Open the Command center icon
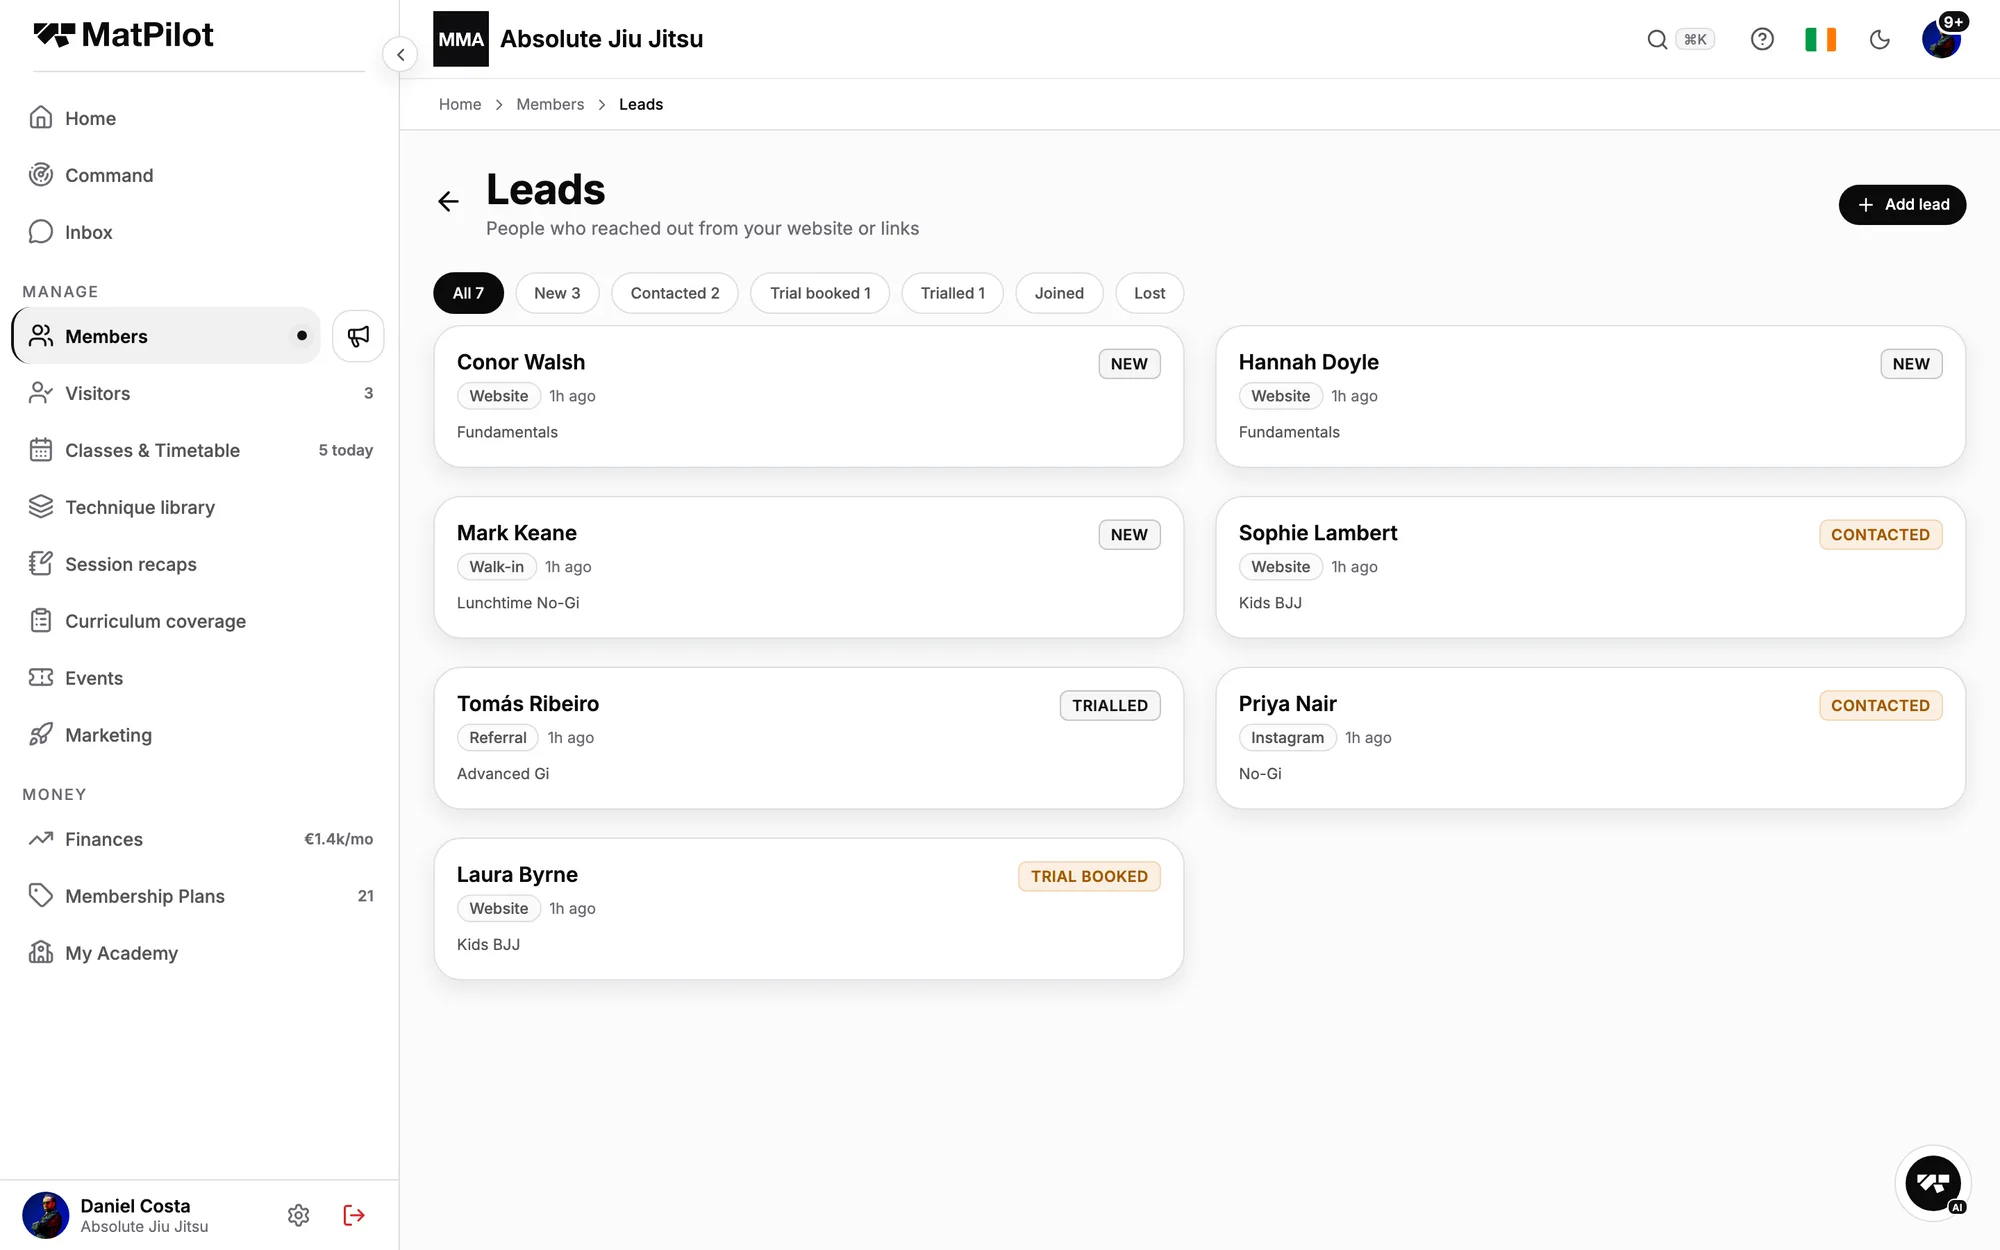This screenshot has width=2000, height=1250. coord(41,175)
